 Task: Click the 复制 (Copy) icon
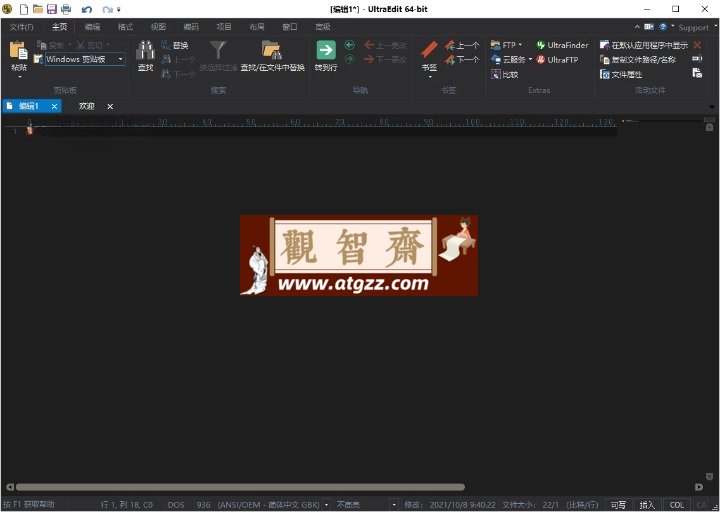pos(42,45)
